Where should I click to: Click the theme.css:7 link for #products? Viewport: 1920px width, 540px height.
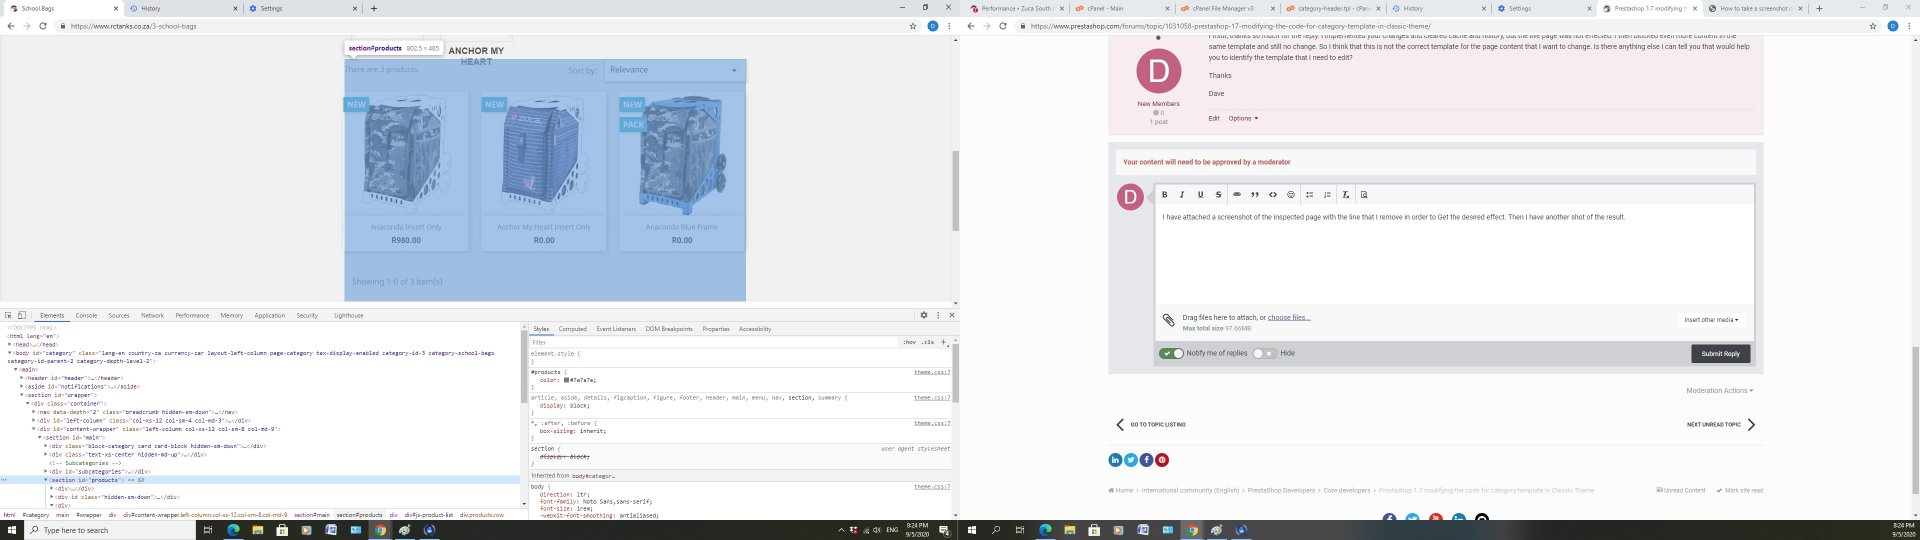pyautogui.click(x=932, y=372)
